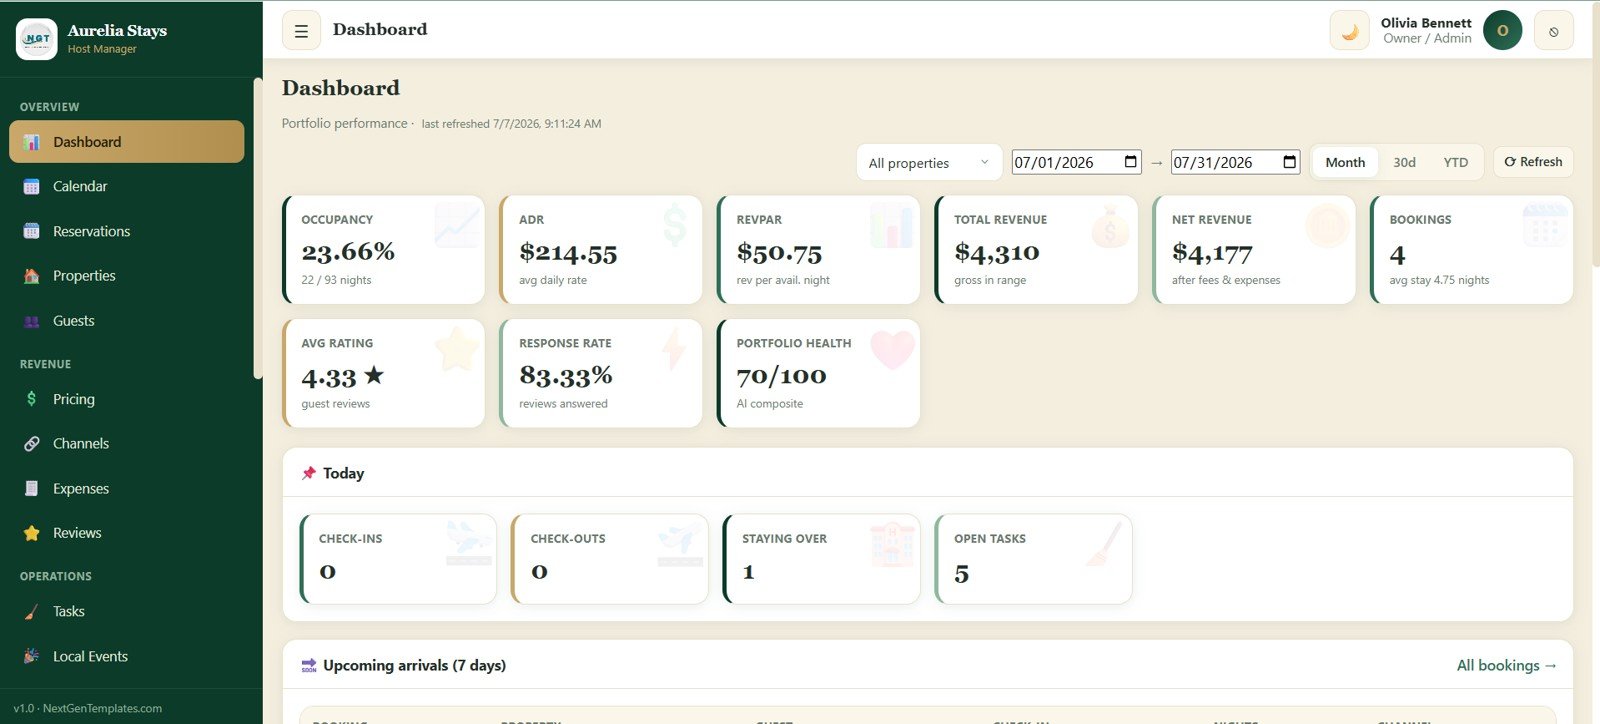Open the Response Rate 83.33% card
The height and width of the screenshot is (724, 1600).
click(x=601, y=373)
